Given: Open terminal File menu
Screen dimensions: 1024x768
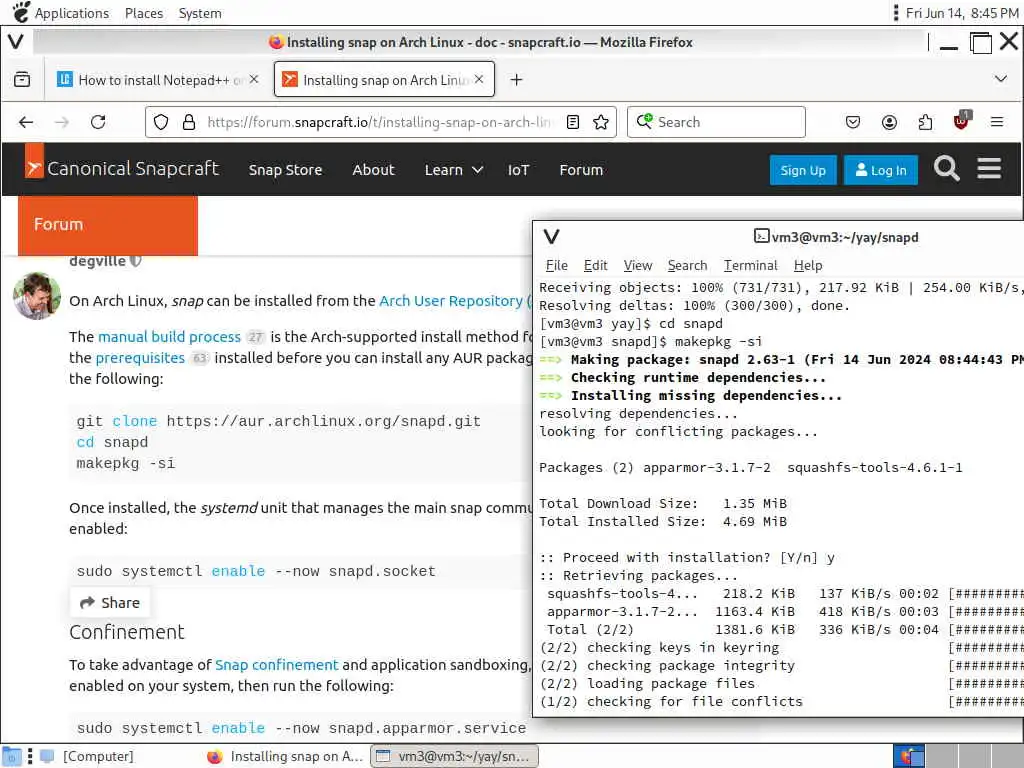Looking at the screenshot, I should [x=556, y=265].
